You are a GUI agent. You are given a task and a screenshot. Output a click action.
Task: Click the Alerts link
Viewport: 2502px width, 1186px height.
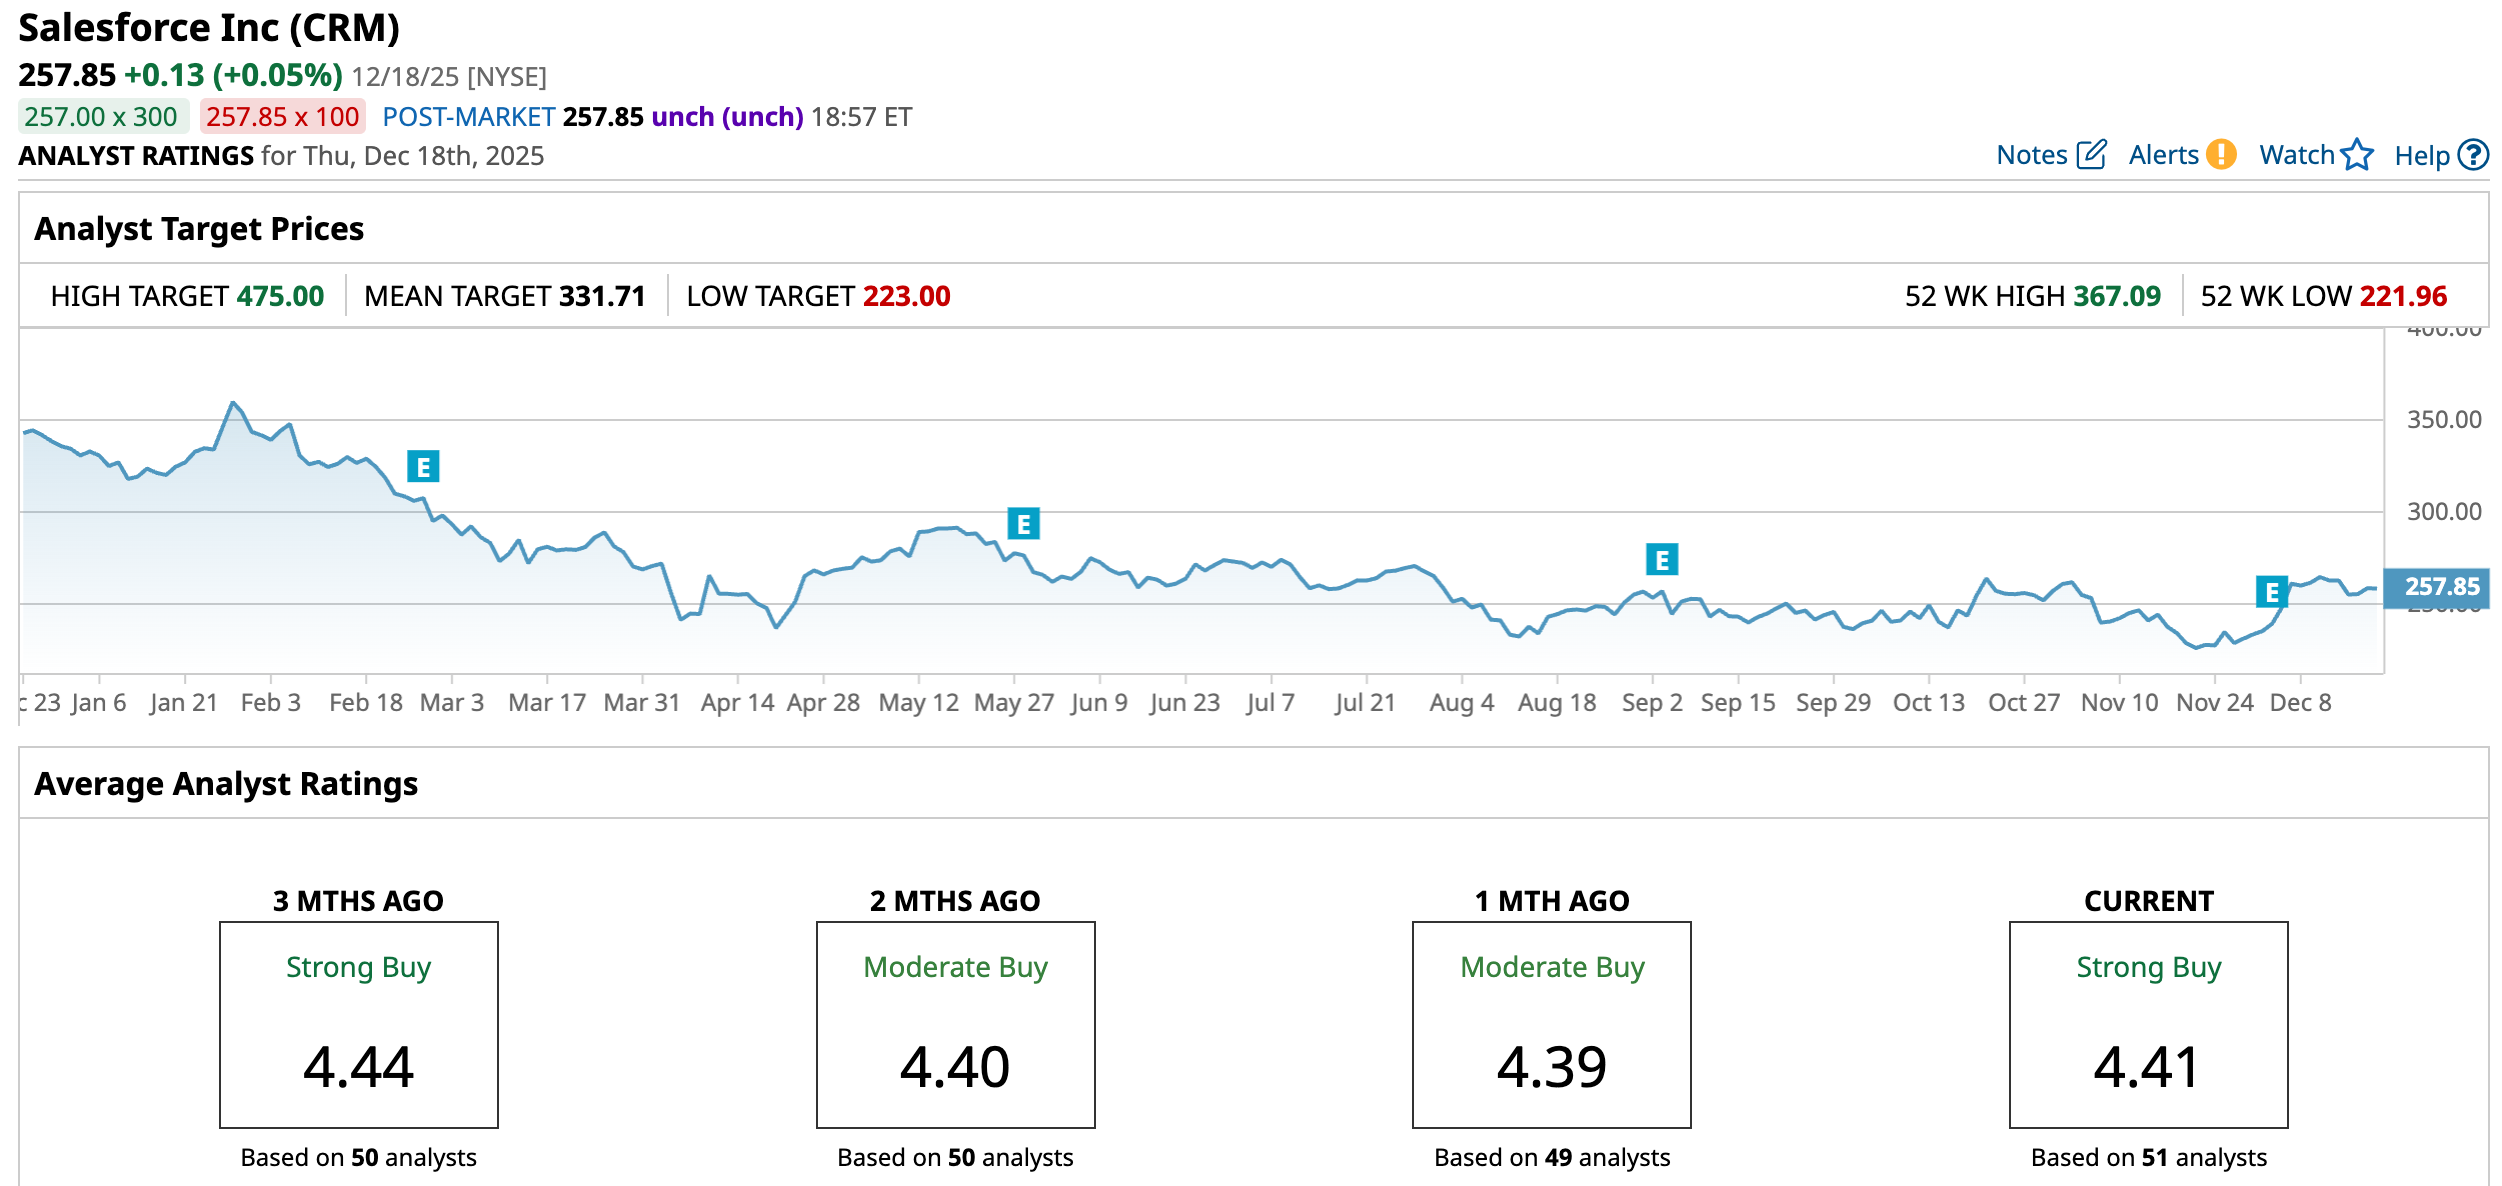(2162, 155)
